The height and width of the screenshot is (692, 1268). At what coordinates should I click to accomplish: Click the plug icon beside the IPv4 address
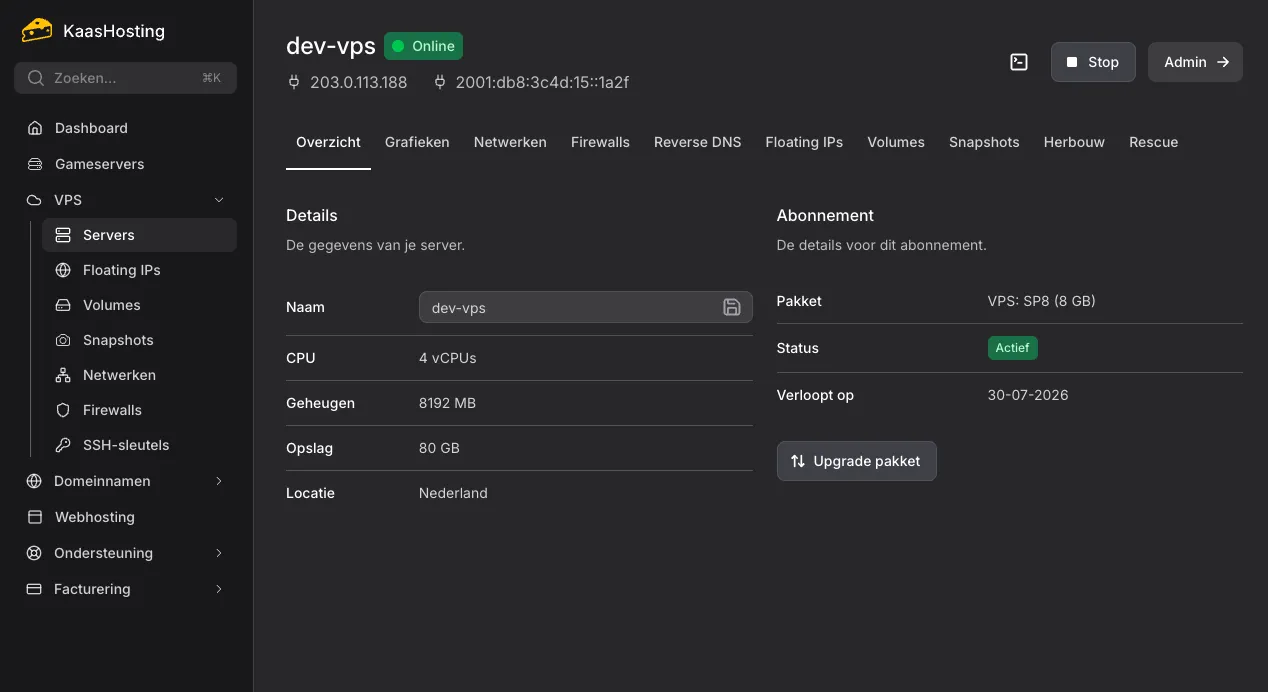click(294, 82)
